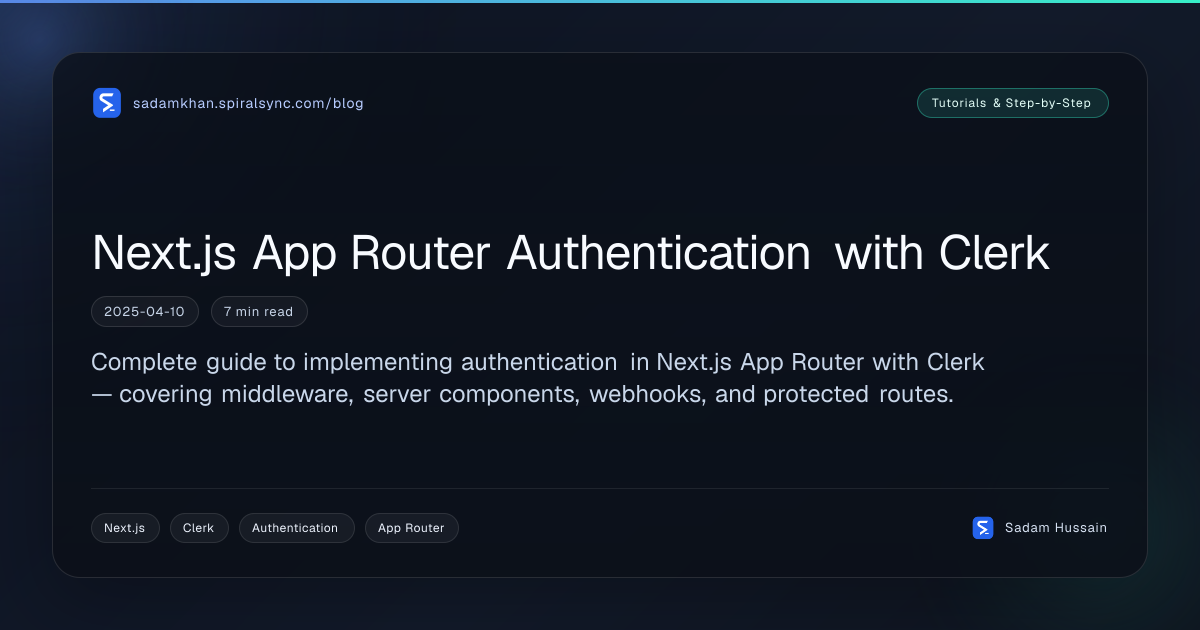This screenshot has height=630, width=1200.
Task: Select the Next.js tag
Action: click(x=125, y=528)
